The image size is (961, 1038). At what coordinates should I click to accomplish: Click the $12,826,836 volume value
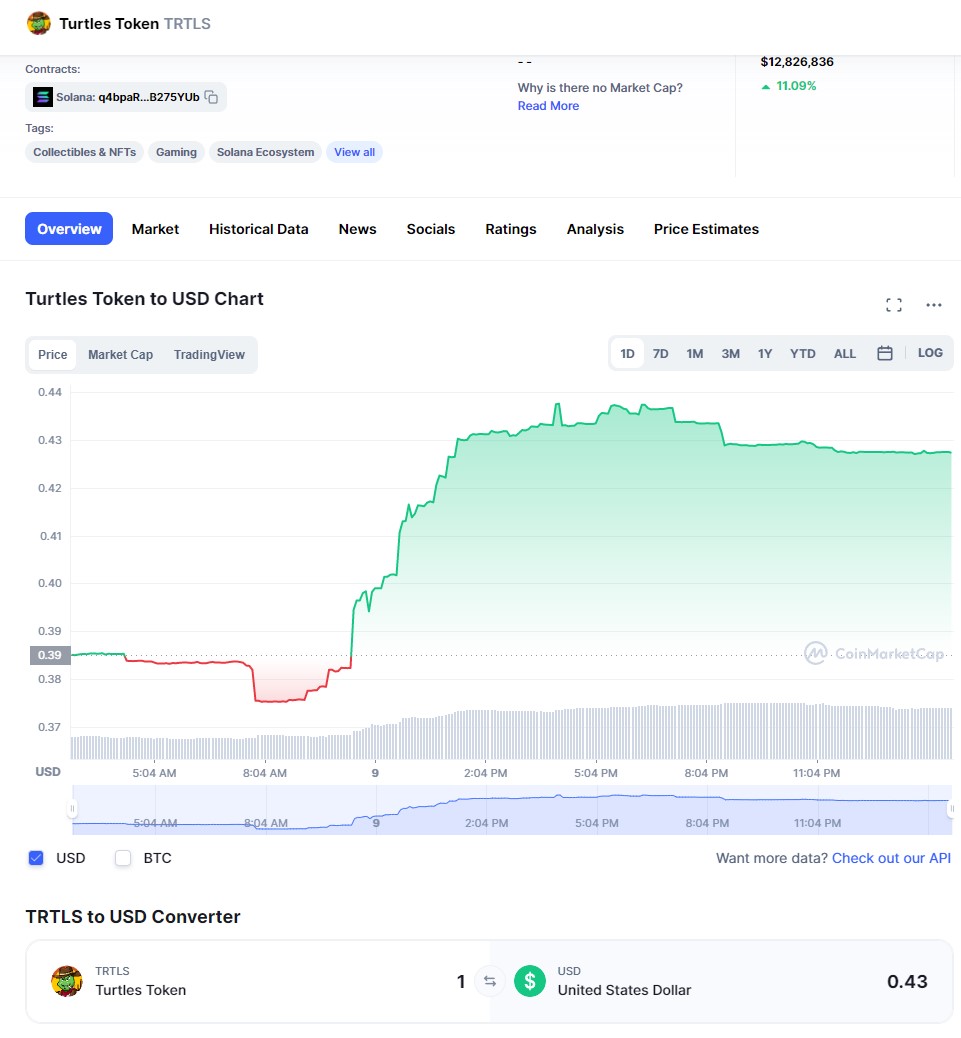(797, 62)
